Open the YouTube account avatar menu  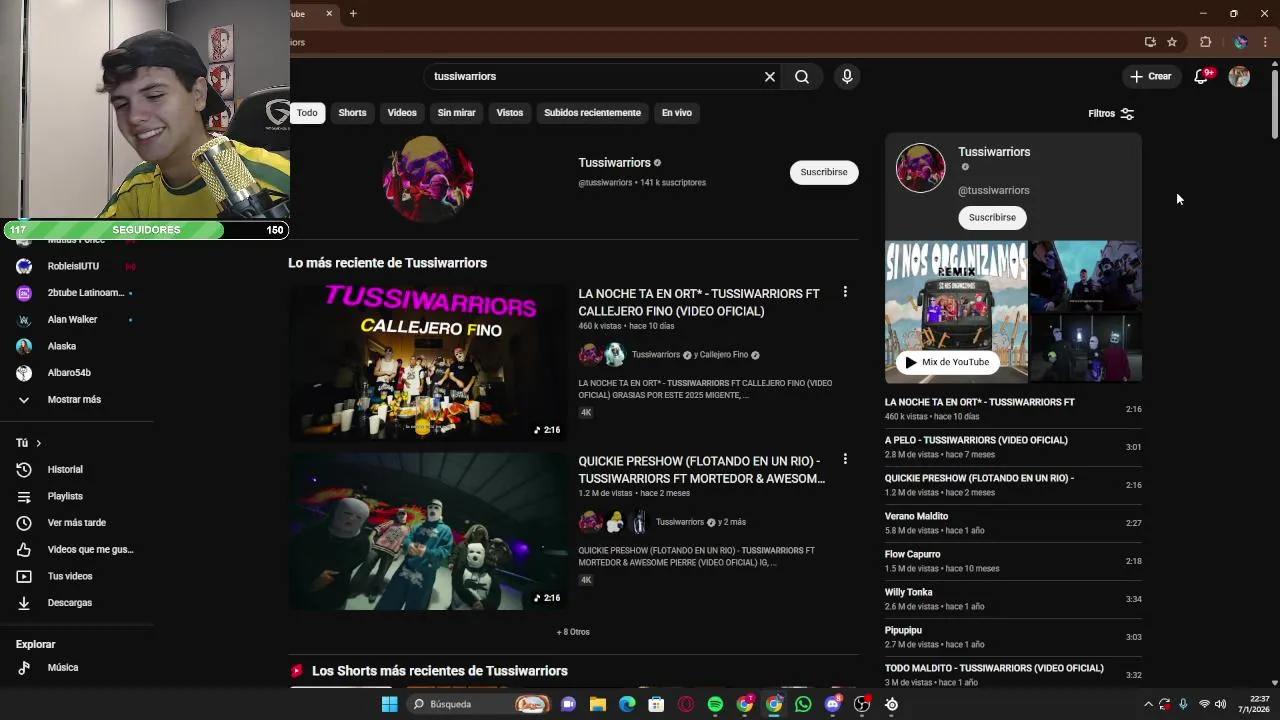click(x=1239, y=76)
